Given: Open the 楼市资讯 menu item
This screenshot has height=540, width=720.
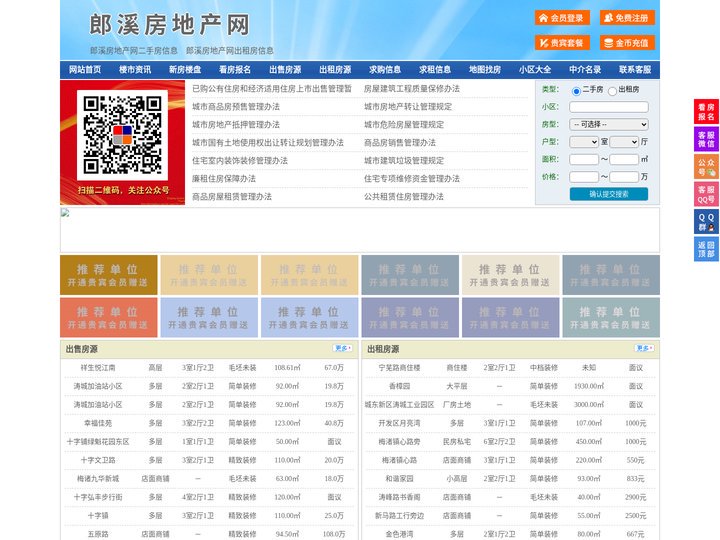Looking at the screenshot, I should [x=135, y=70].
